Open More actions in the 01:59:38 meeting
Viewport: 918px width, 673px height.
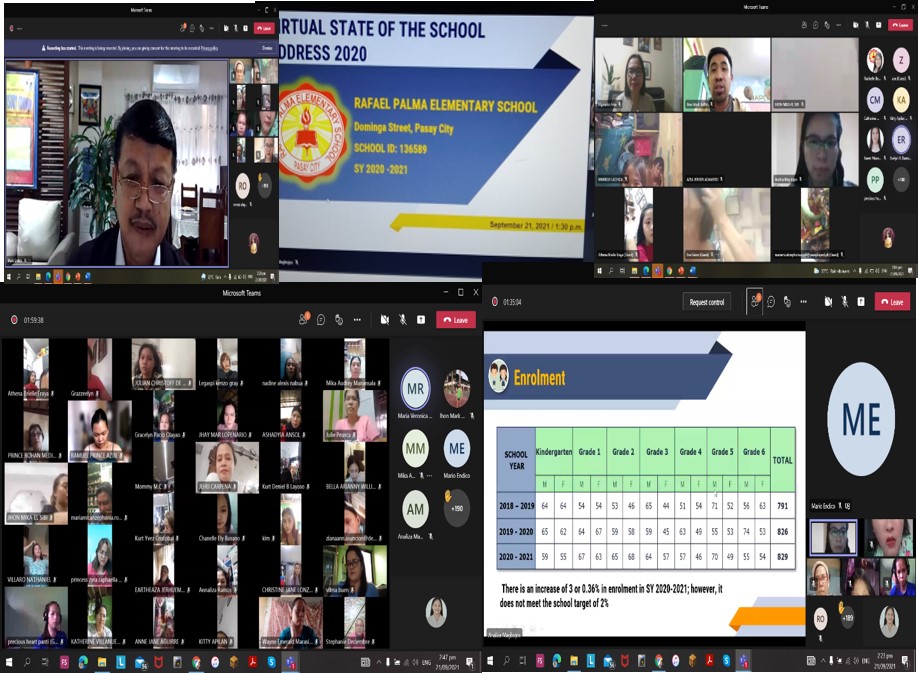[x=357, y=320]
